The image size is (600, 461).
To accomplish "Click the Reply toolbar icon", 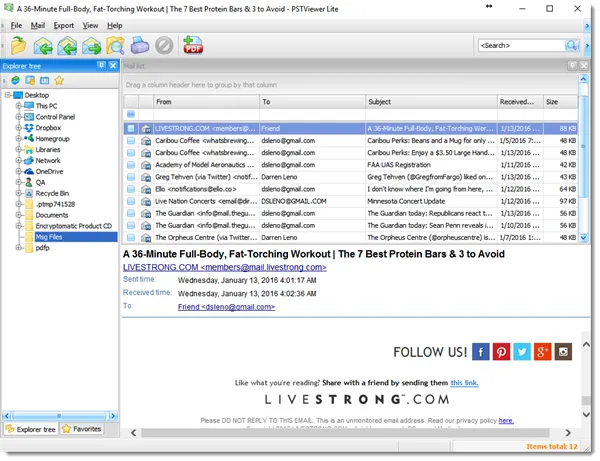I will [x=43, y=46].
